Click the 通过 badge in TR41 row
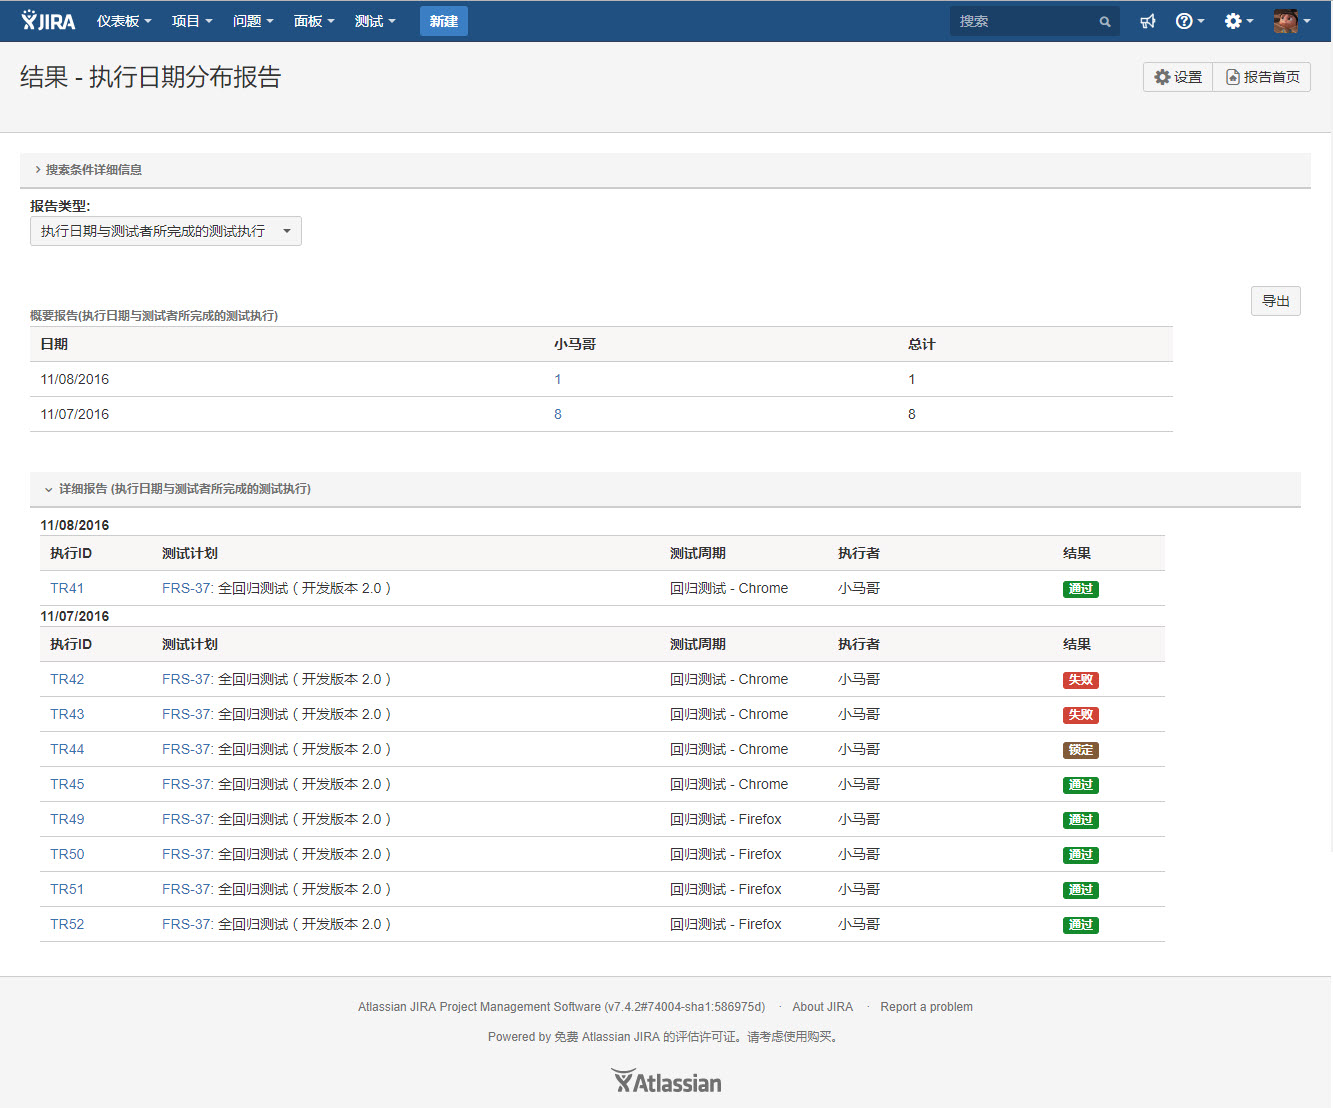 1080,589
